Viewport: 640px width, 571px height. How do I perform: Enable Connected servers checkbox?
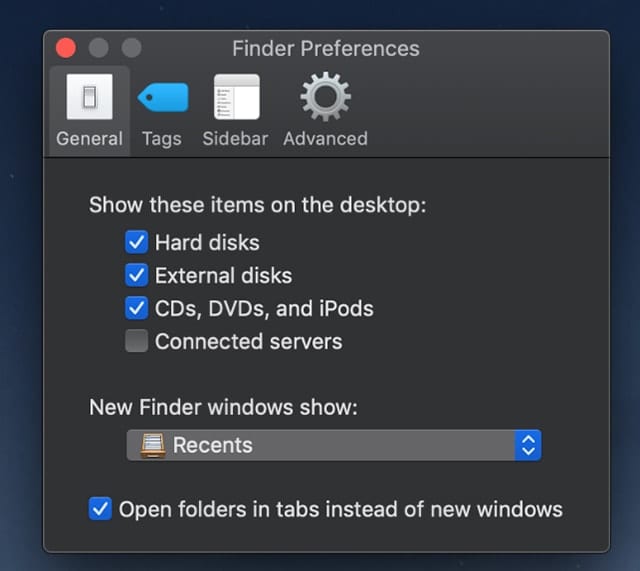(x=137, y=341)
